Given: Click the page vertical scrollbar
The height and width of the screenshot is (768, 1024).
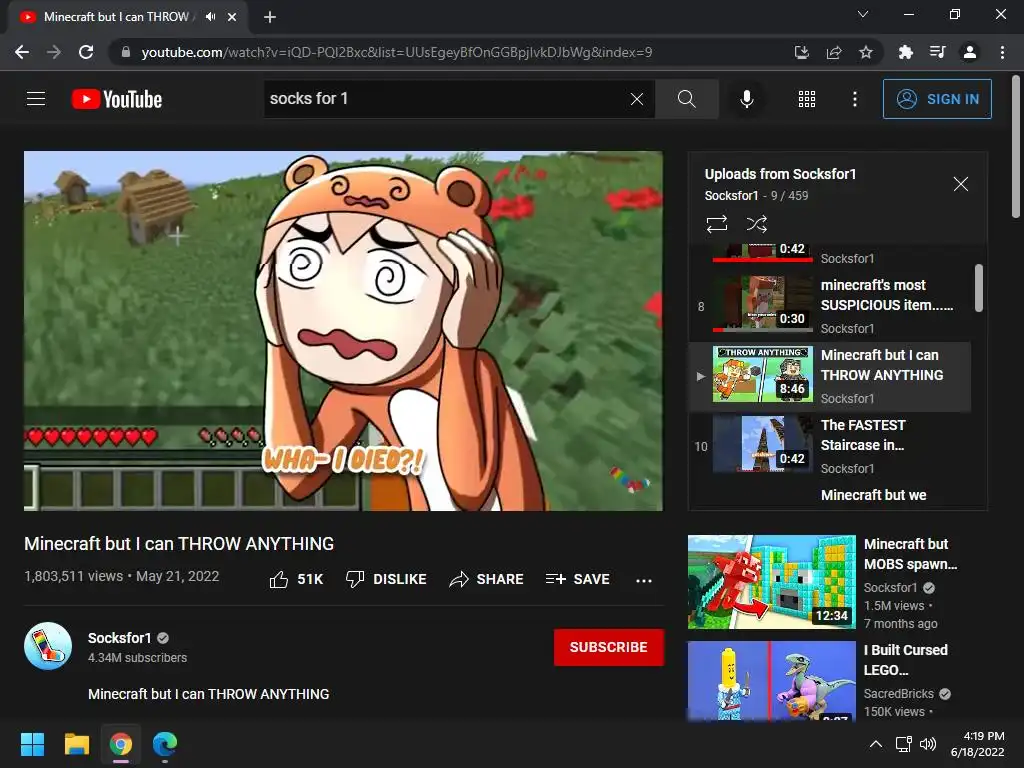Looking at the screenshot, I should point(1016,146).
